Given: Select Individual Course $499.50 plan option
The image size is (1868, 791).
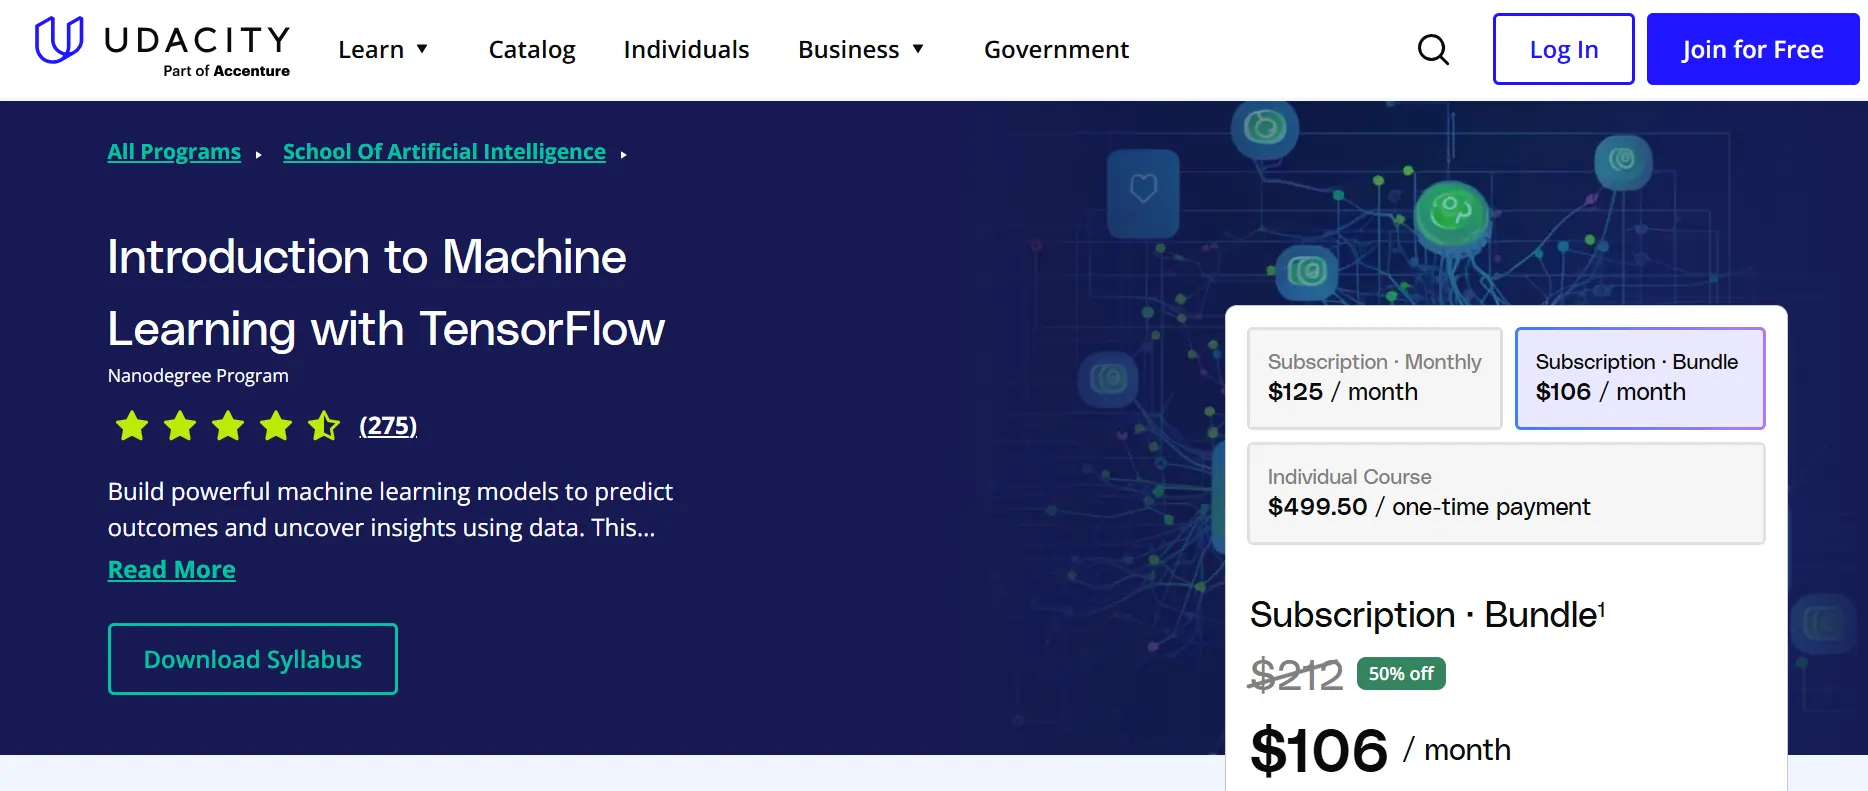Looking at the screenshot, I should 1506,493.
